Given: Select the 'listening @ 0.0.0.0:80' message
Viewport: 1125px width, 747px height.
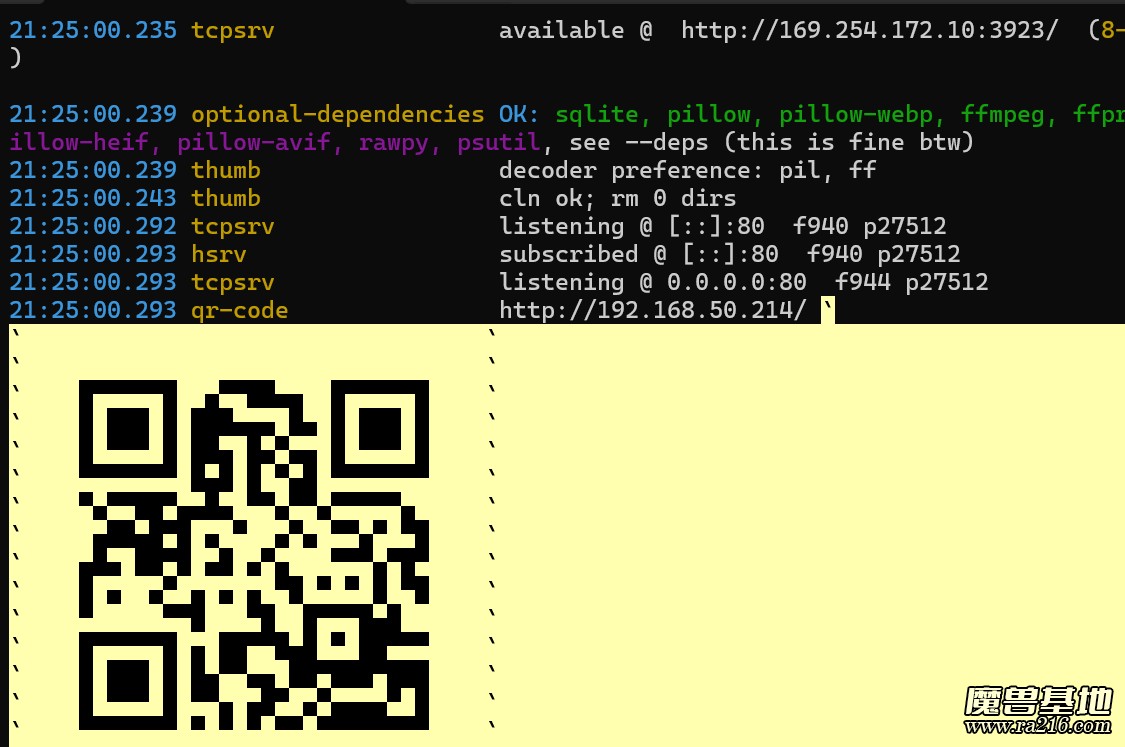Looking at the screenshot, I should [x=653, y=283].
